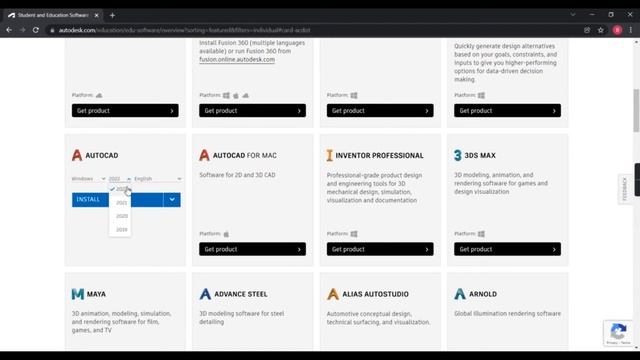Click Get product for Inventor Professional
Viewport: 640px width, 360px height.
[x=380, y=249]
